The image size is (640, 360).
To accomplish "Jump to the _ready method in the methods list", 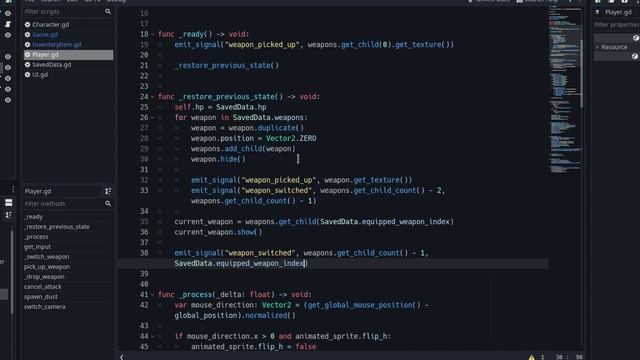I will (33, 217).
